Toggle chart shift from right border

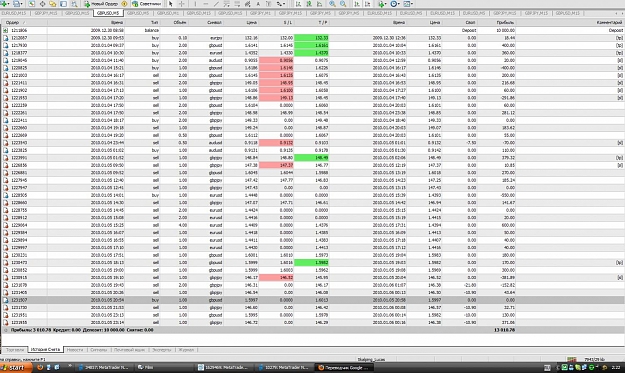367,4
